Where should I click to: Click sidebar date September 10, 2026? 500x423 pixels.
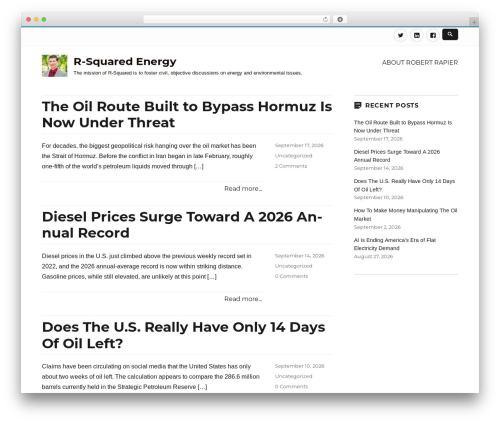pos(378,197)
